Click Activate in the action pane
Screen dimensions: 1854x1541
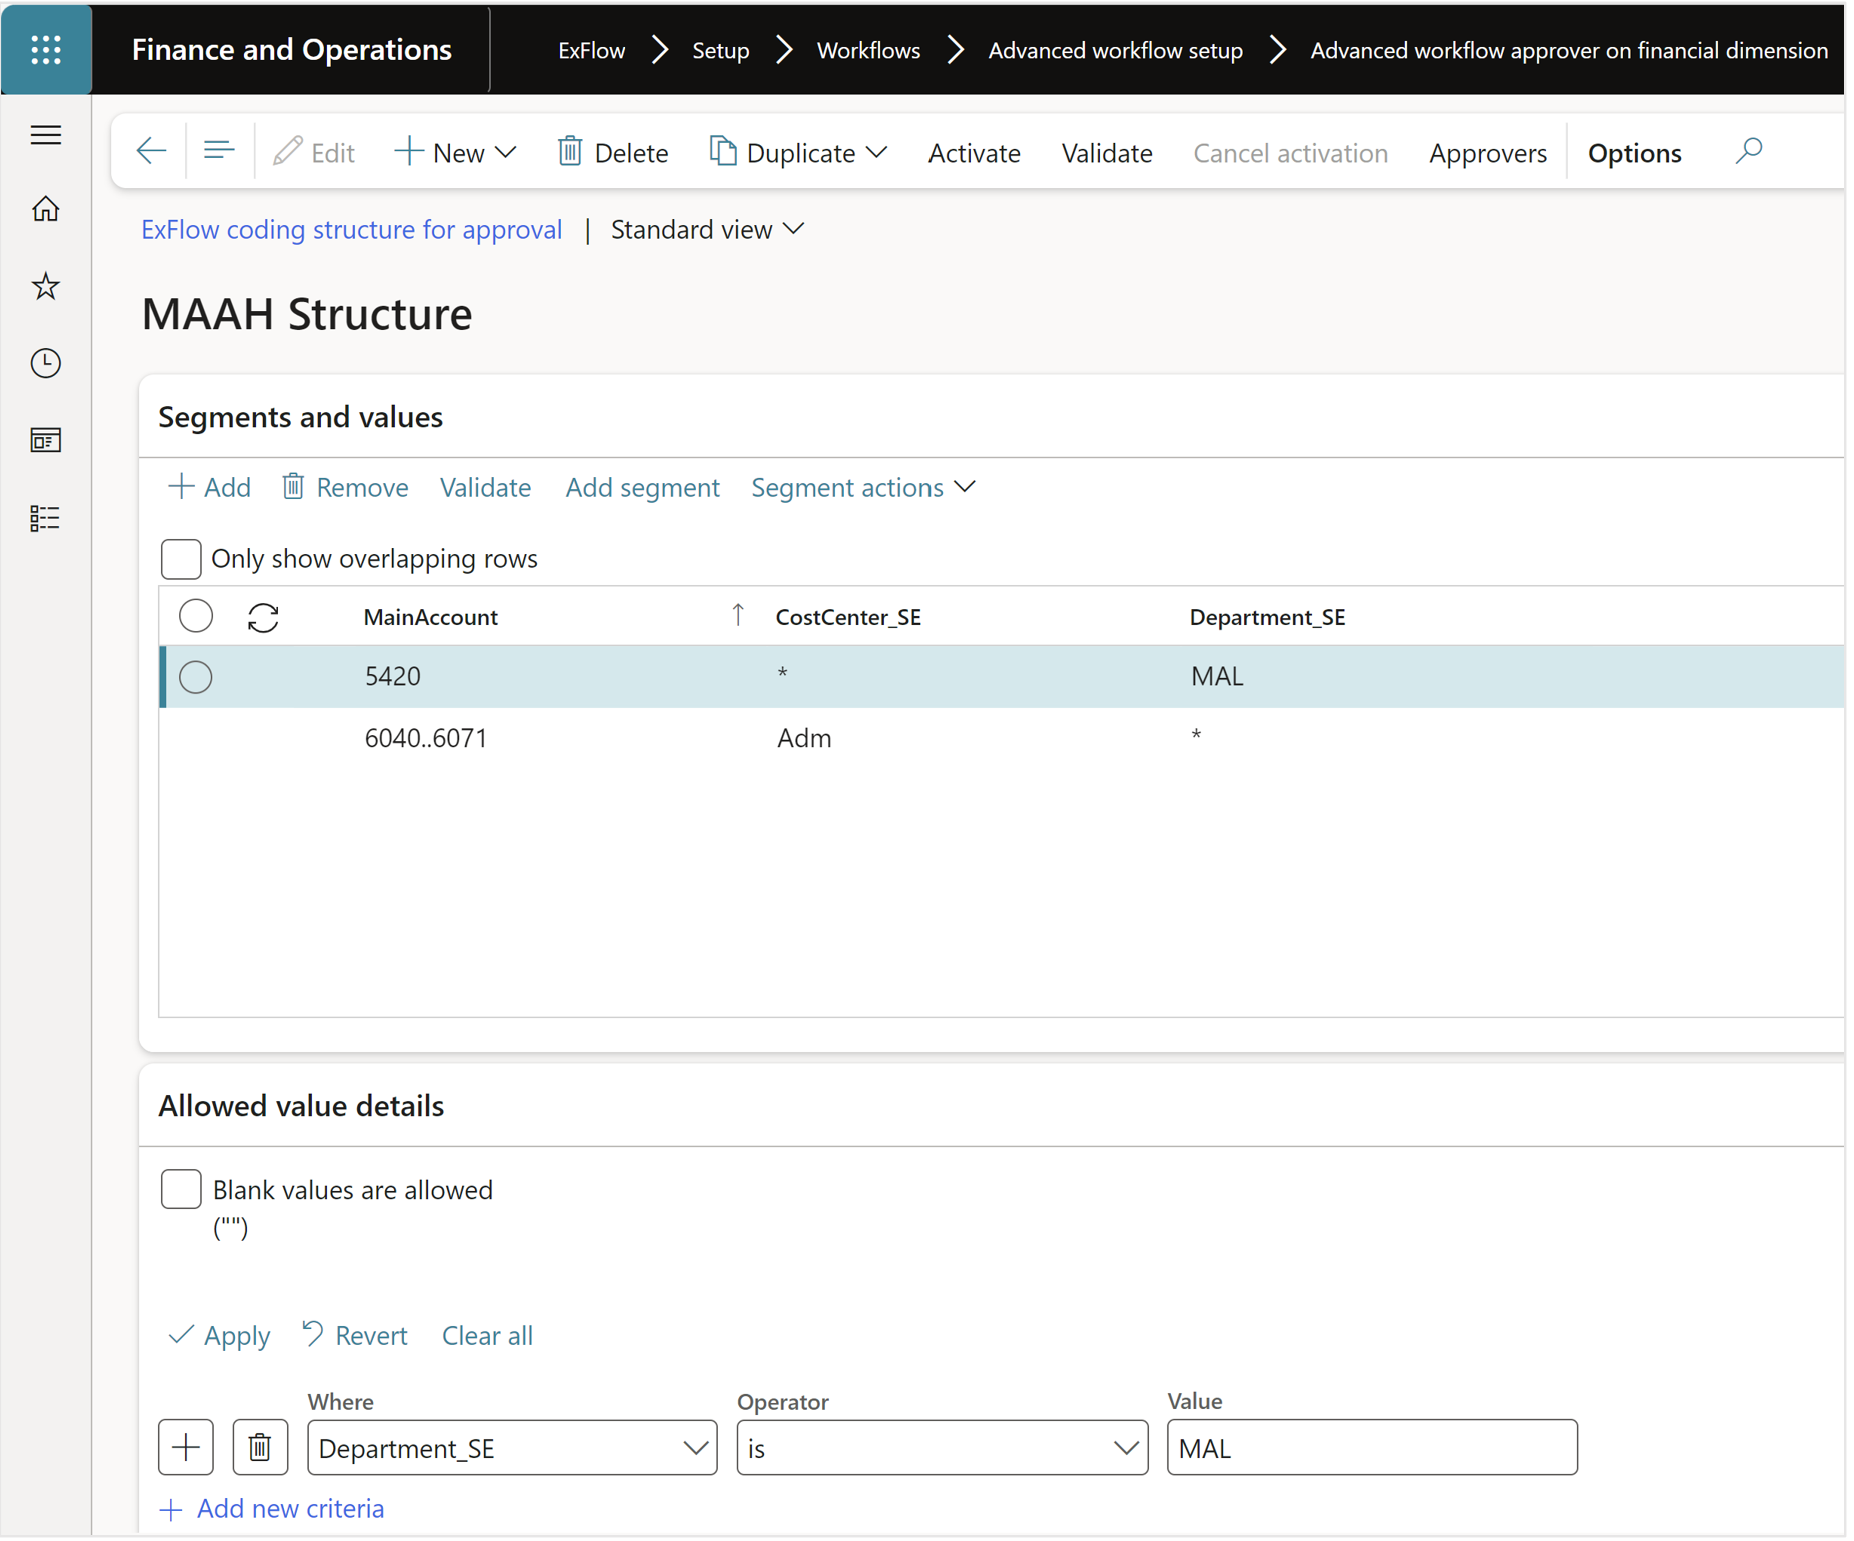click(x=974, y=153)
